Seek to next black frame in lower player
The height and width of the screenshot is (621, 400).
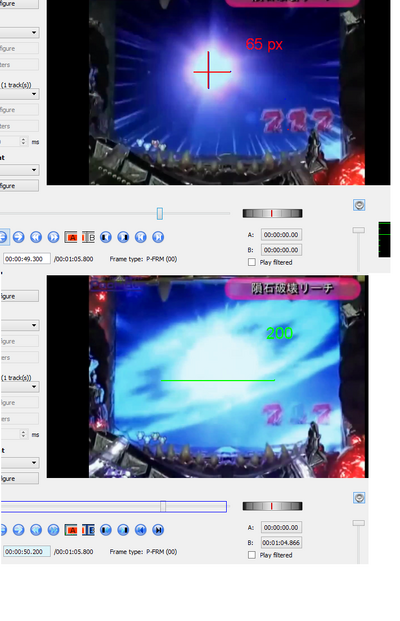tap(123, 530)
